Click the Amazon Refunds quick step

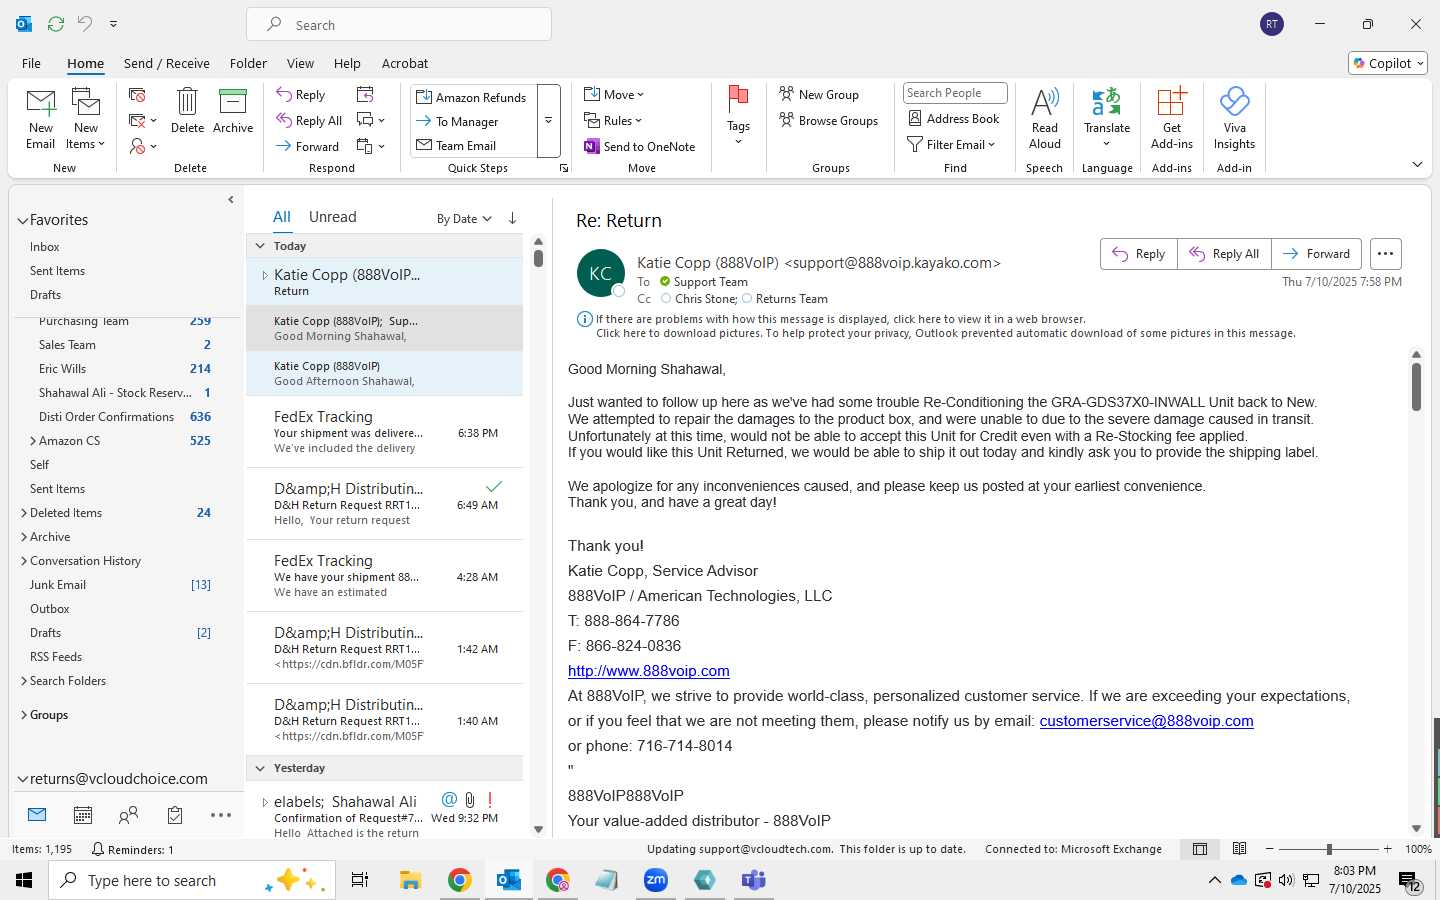click(472, 97)
